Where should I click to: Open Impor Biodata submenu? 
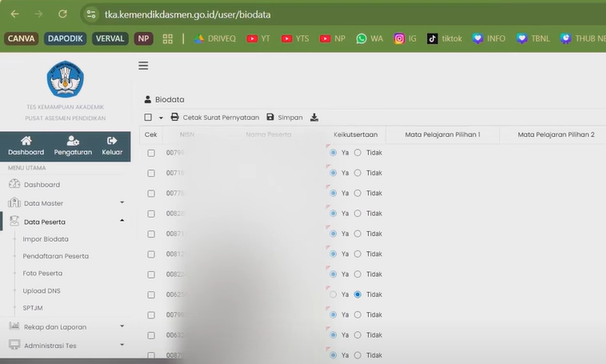coord(46,239)
